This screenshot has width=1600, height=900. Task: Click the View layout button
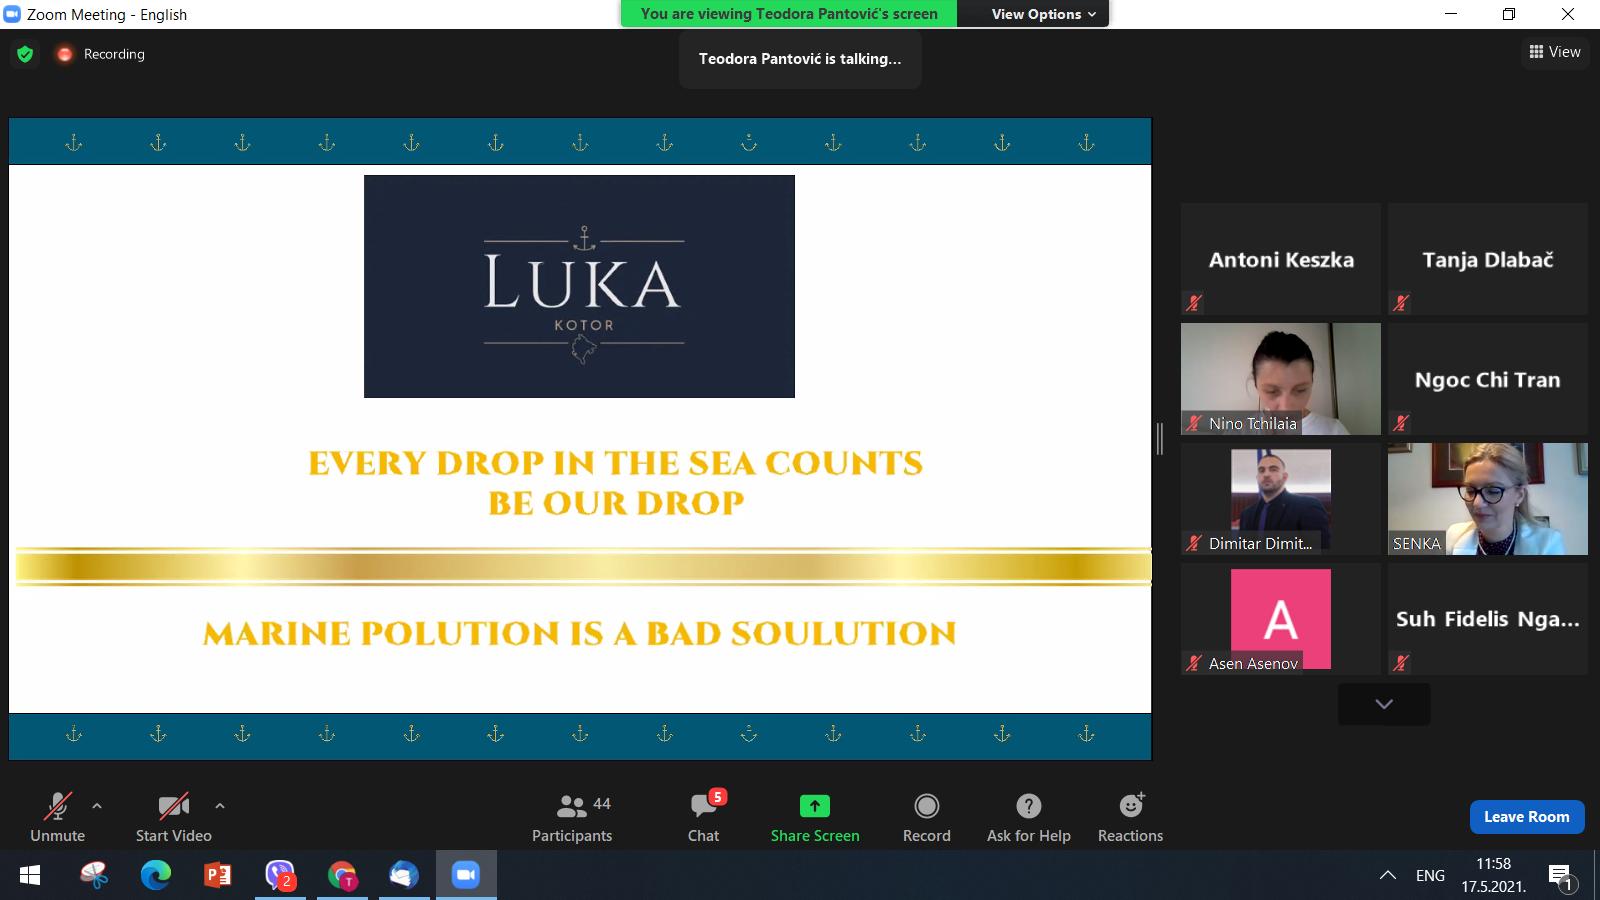pyautogui.click(x=1555, y=52)
